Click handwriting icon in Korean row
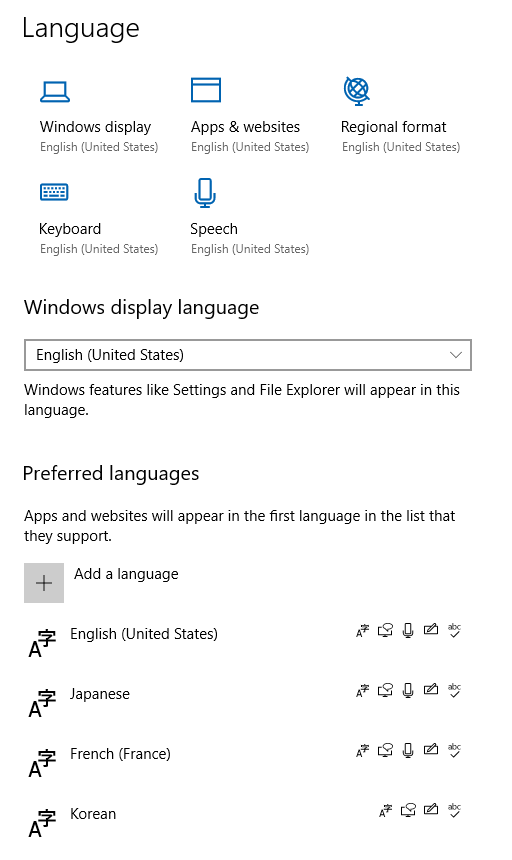This screenshot has height=860, width=512. [x=431, y=809]
